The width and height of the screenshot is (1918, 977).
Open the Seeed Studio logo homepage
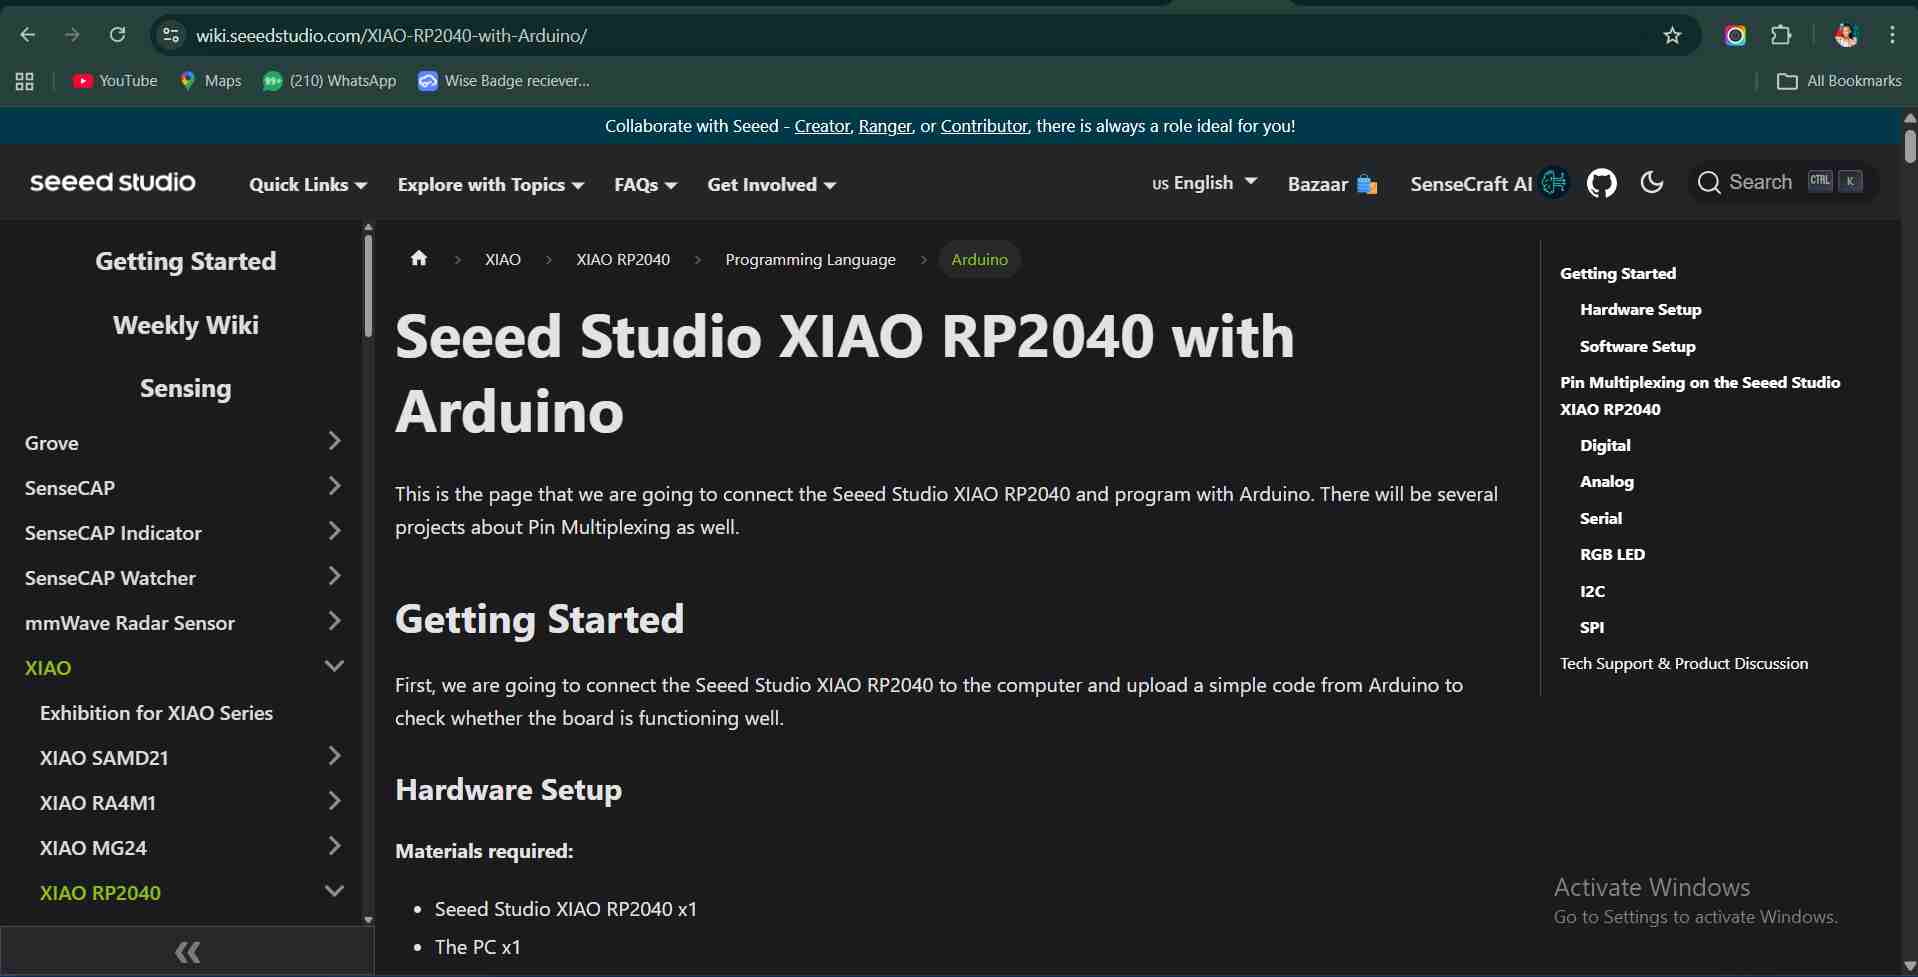[x=112, y=182]
